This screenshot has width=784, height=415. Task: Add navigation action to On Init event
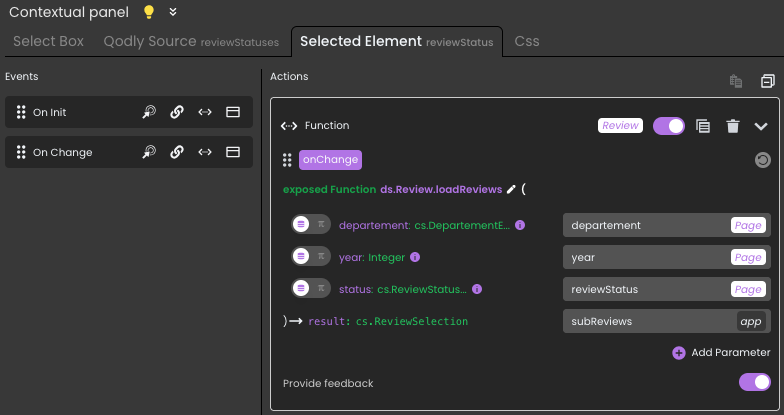[148, 113]
